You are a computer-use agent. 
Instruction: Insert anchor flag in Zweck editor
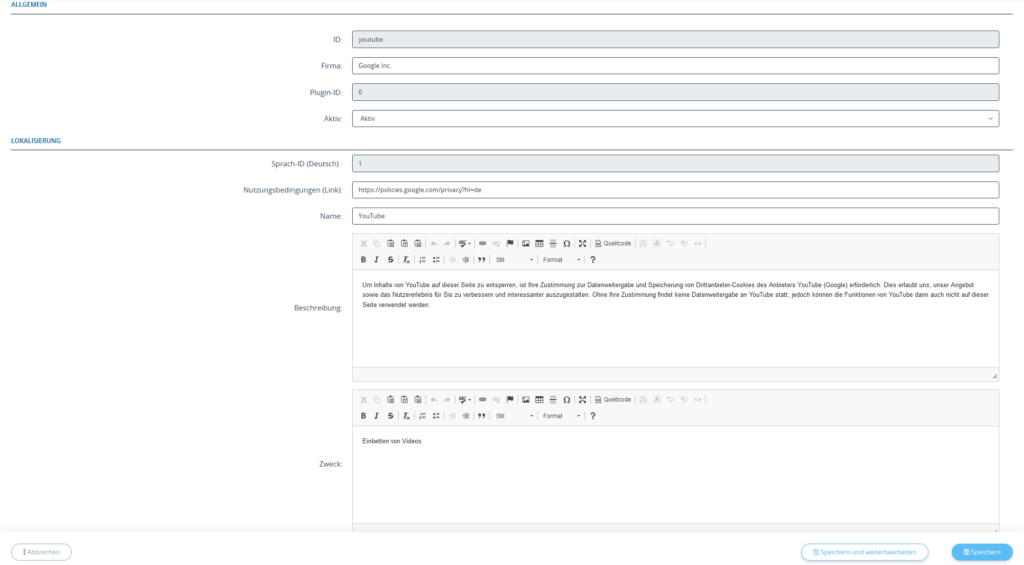click(510, 400)
